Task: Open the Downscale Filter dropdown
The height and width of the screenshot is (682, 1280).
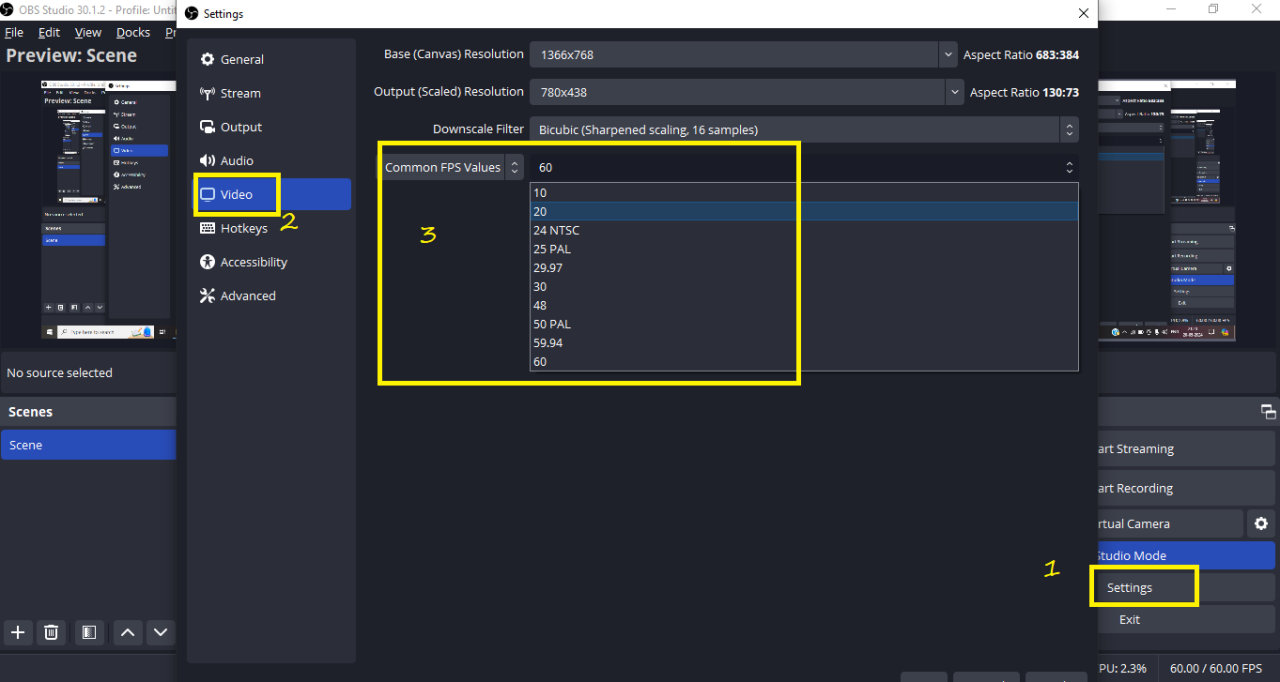Action: (x=1069, y=130)
